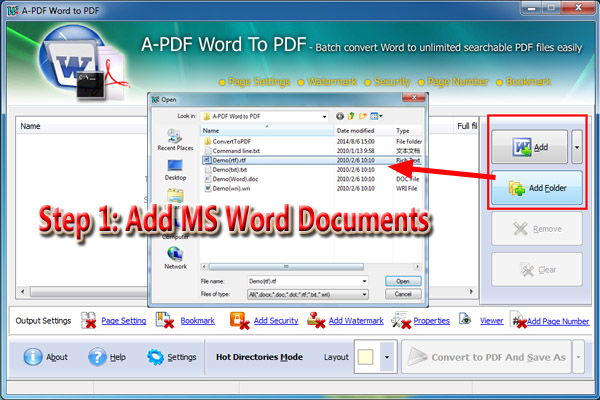Expand the Look in folder dropdown
600x400 pixels.
324,116
